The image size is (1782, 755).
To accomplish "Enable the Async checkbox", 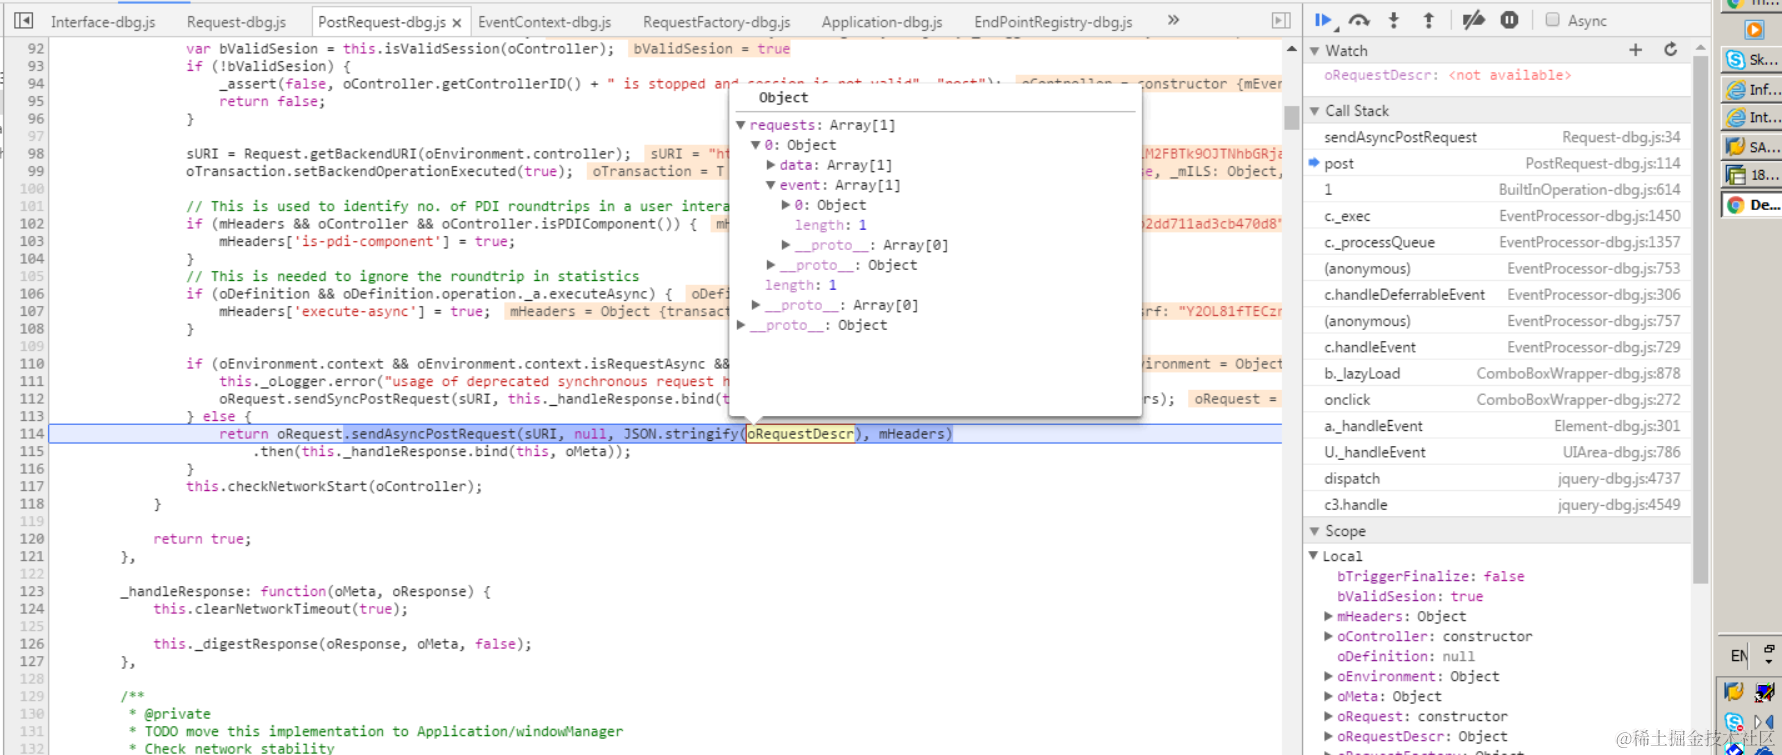I will [x=1553, y=20].
